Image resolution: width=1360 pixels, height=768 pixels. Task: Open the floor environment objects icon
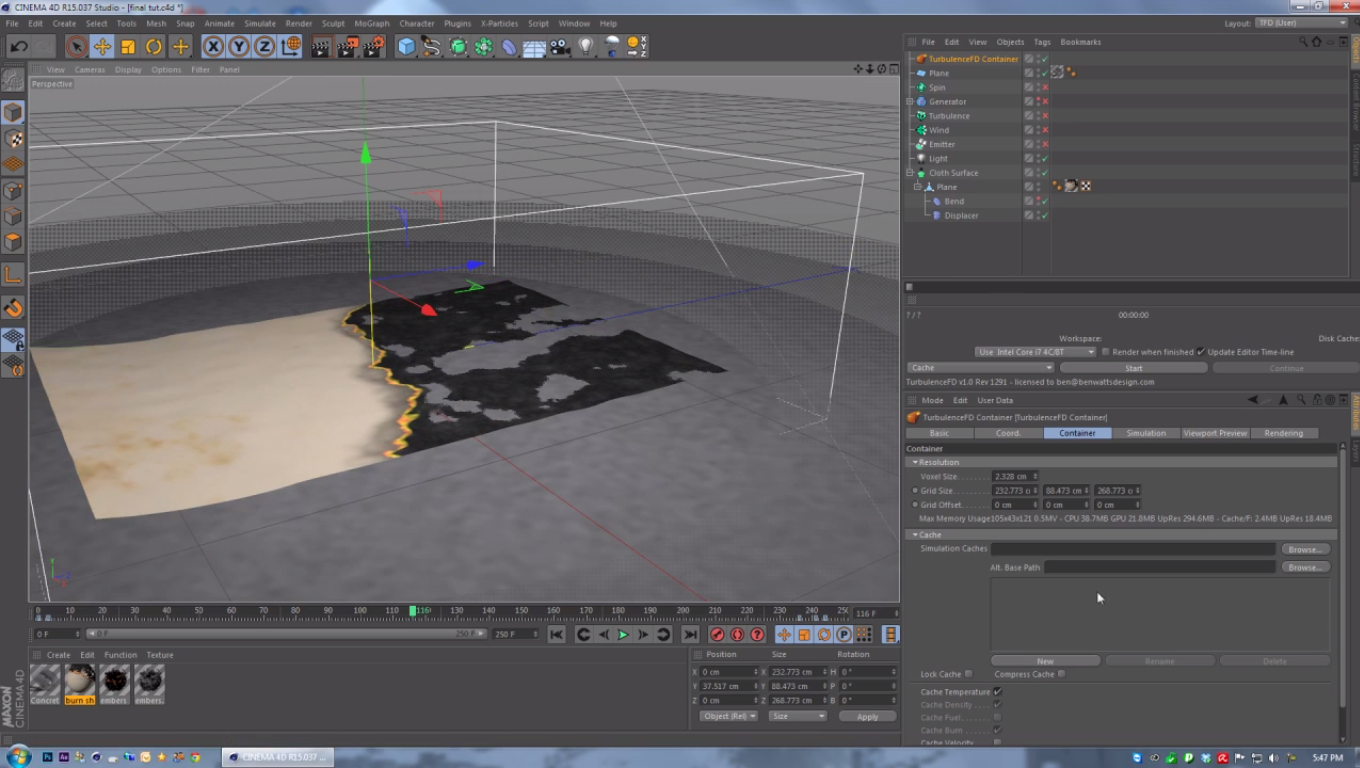534,46
